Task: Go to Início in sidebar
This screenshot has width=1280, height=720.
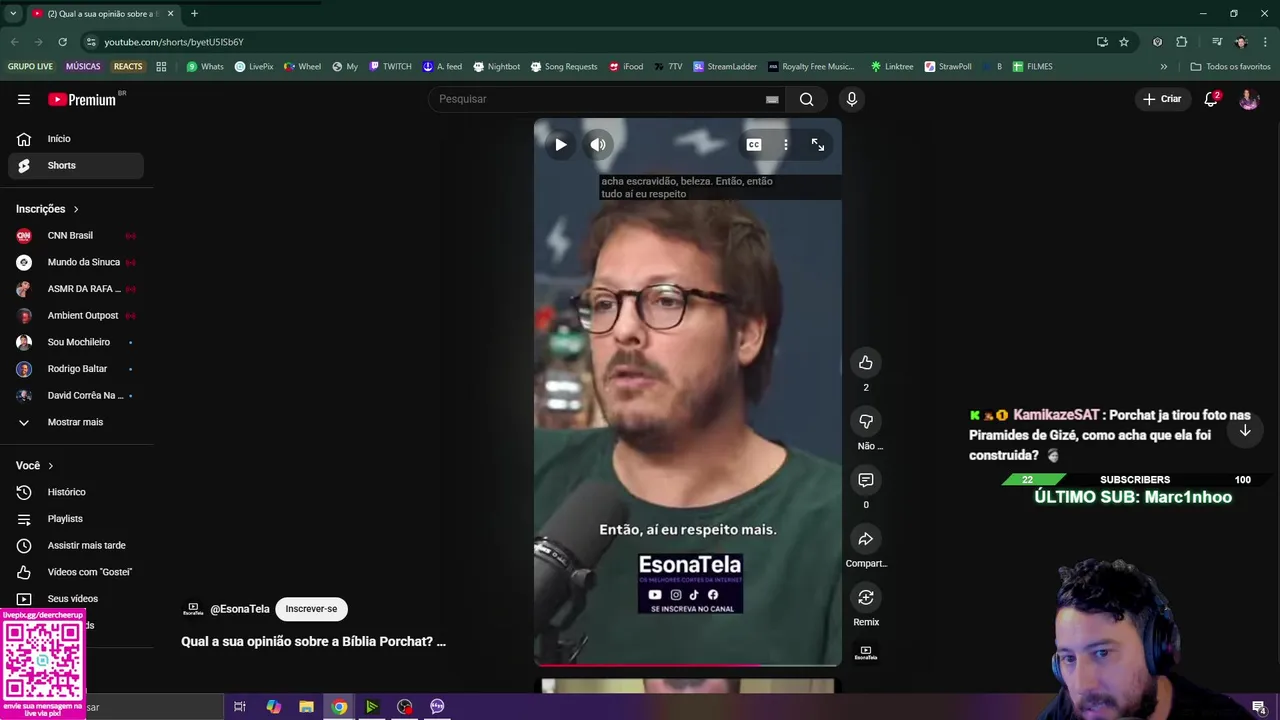Action: click(76, 139)
